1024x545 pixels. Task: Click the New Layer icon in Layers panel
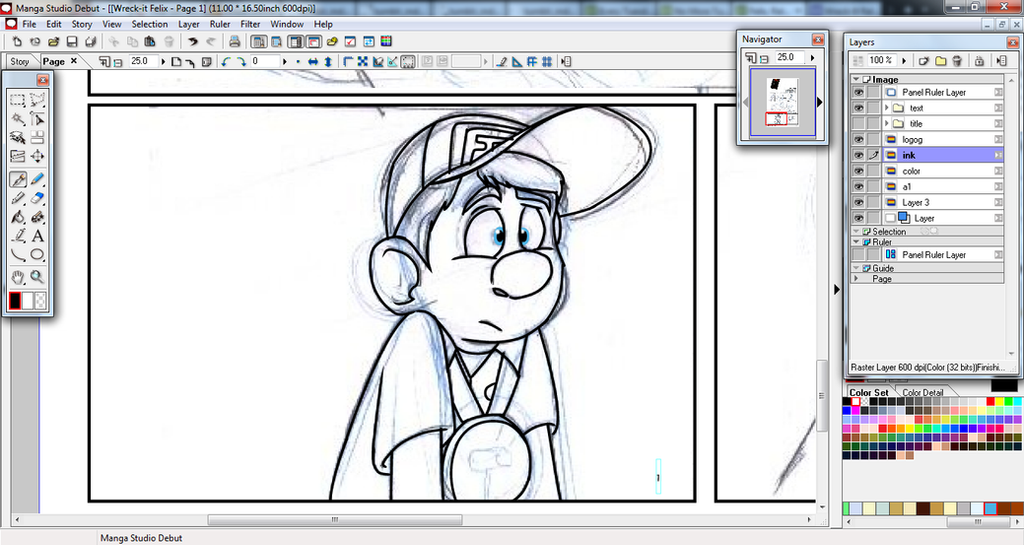click(923, 61)
